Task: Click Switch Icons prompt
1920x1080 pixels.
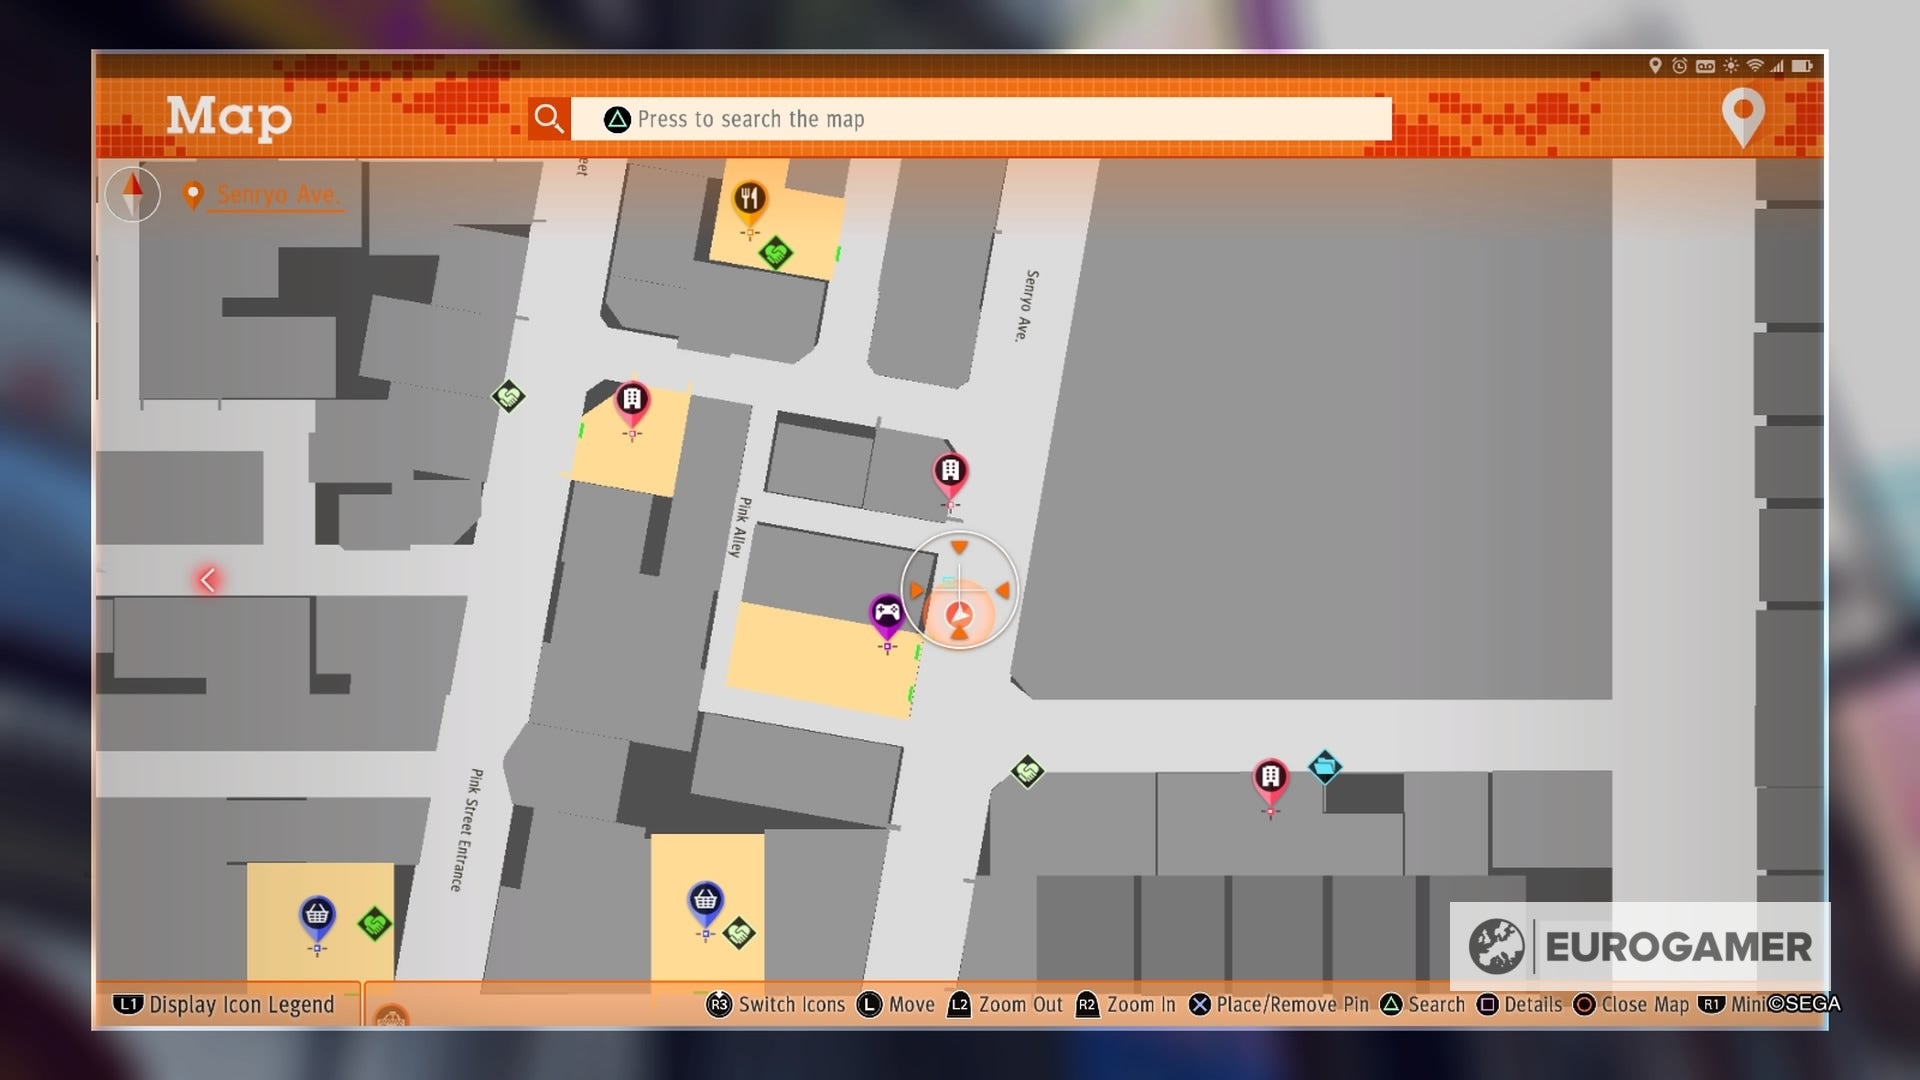Action: point(776,1004)
